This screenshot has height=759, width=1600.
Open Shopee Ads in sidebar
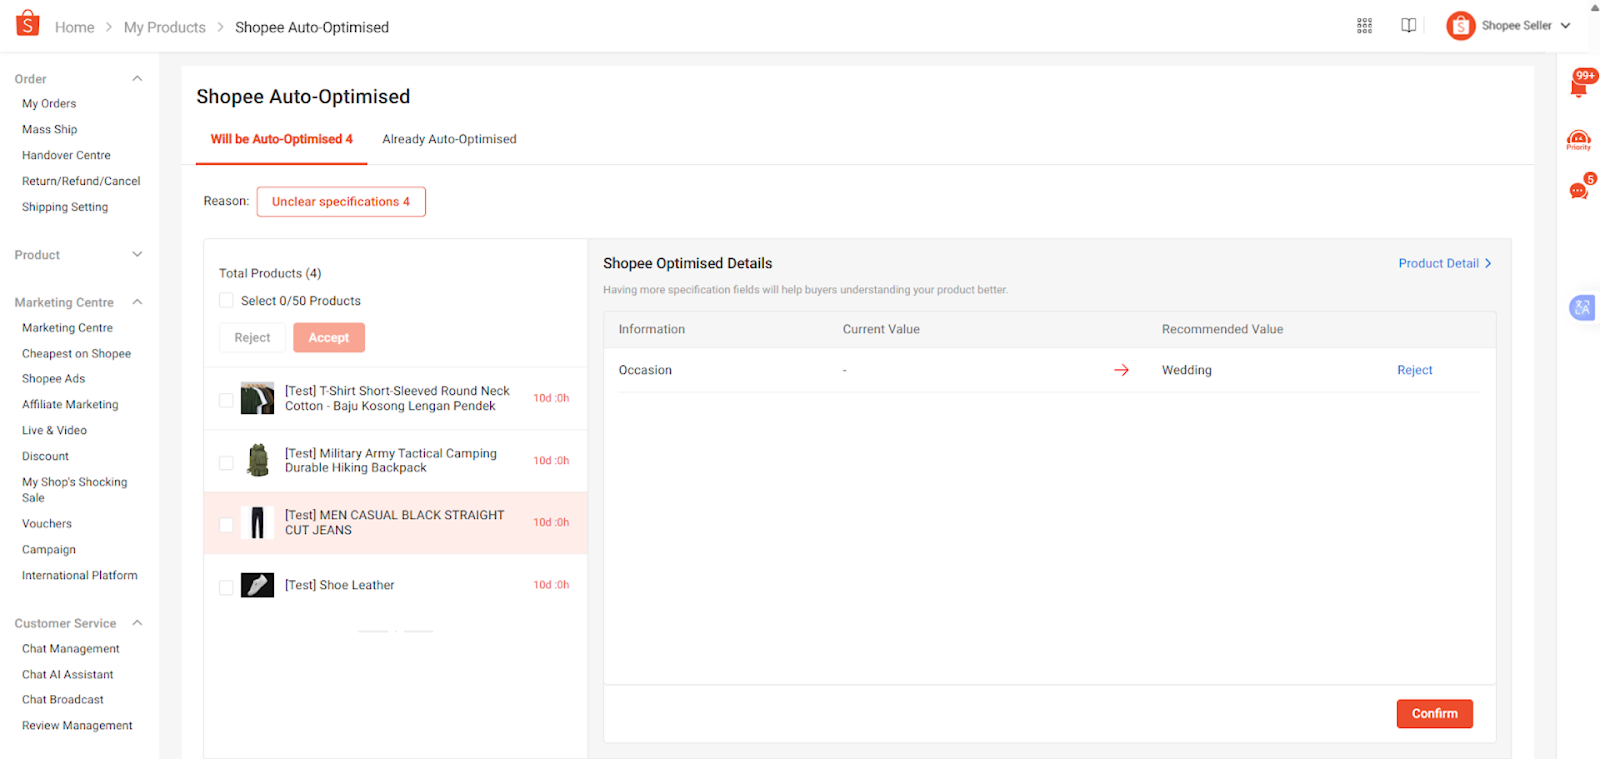tap(54, 378)
